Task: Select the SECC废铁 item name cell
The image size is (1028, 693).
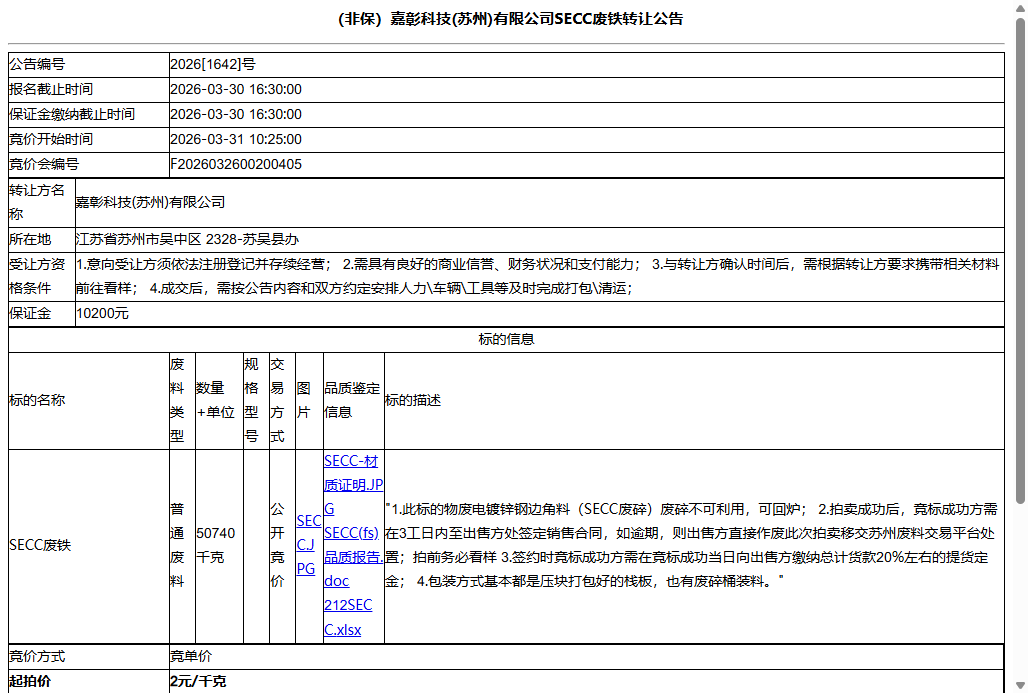Action: pyautogui.click(x=40, y=546)
